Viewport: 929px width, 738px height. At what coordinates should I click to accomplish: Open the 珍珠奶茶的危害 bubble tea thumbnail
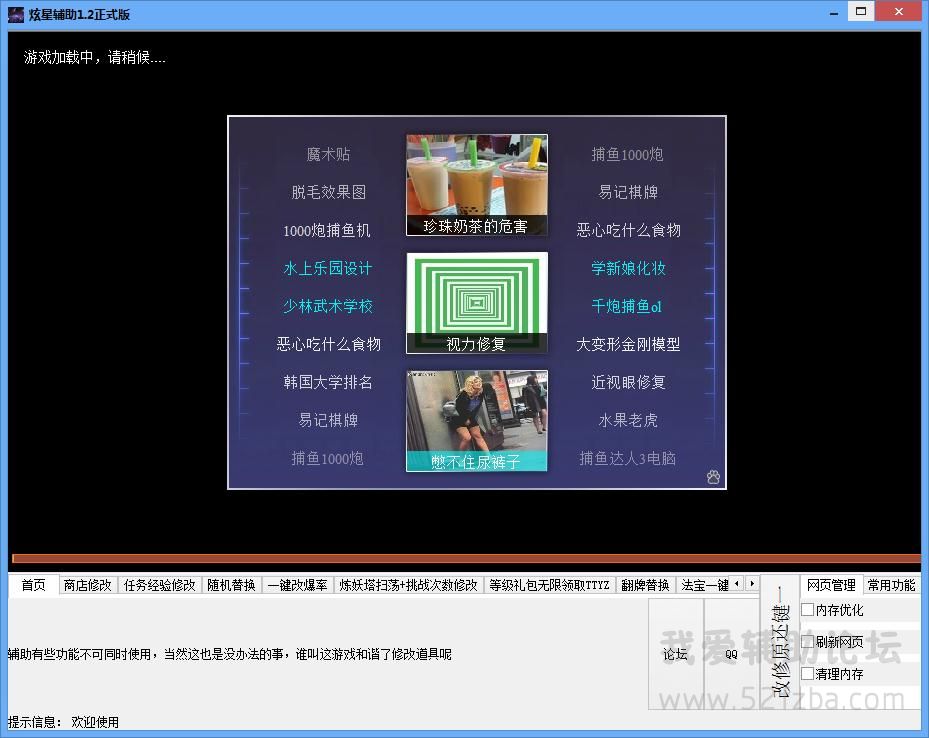coord(477,185)
